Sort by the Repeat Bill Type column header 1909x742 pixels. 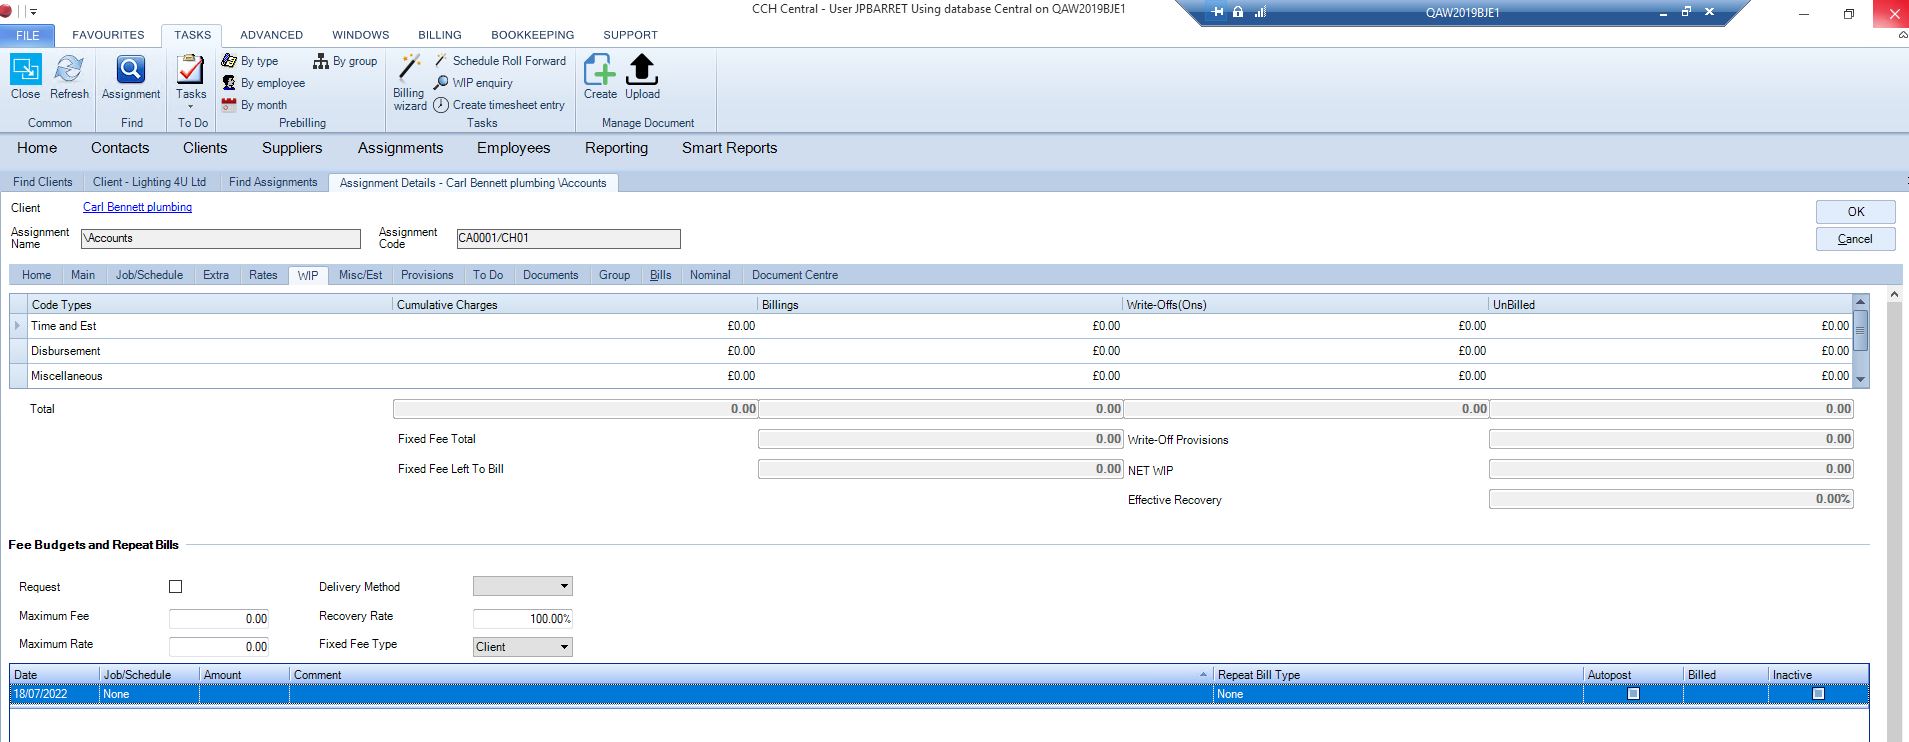click(x=1398, y=675)
